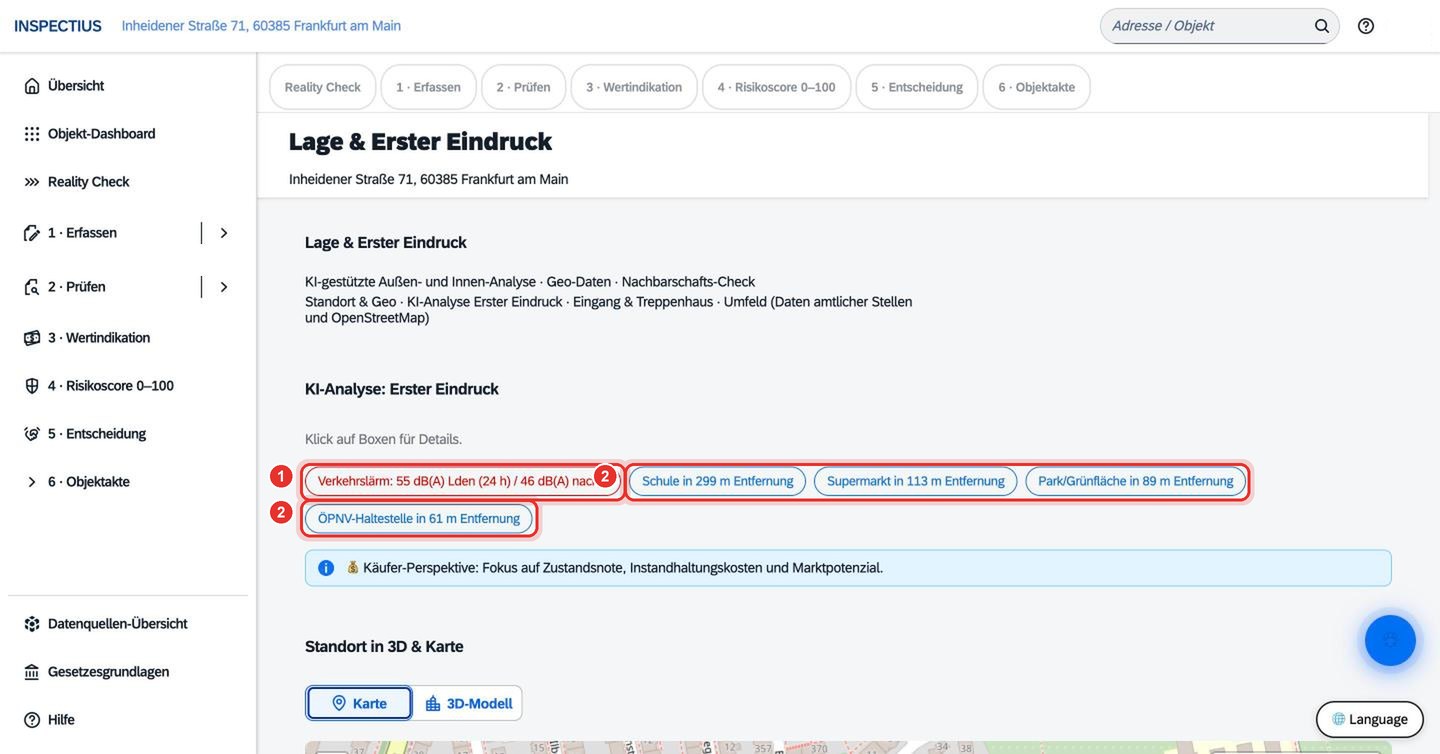Click the Gesetzesgrundlagen building icon

(32, 672)
